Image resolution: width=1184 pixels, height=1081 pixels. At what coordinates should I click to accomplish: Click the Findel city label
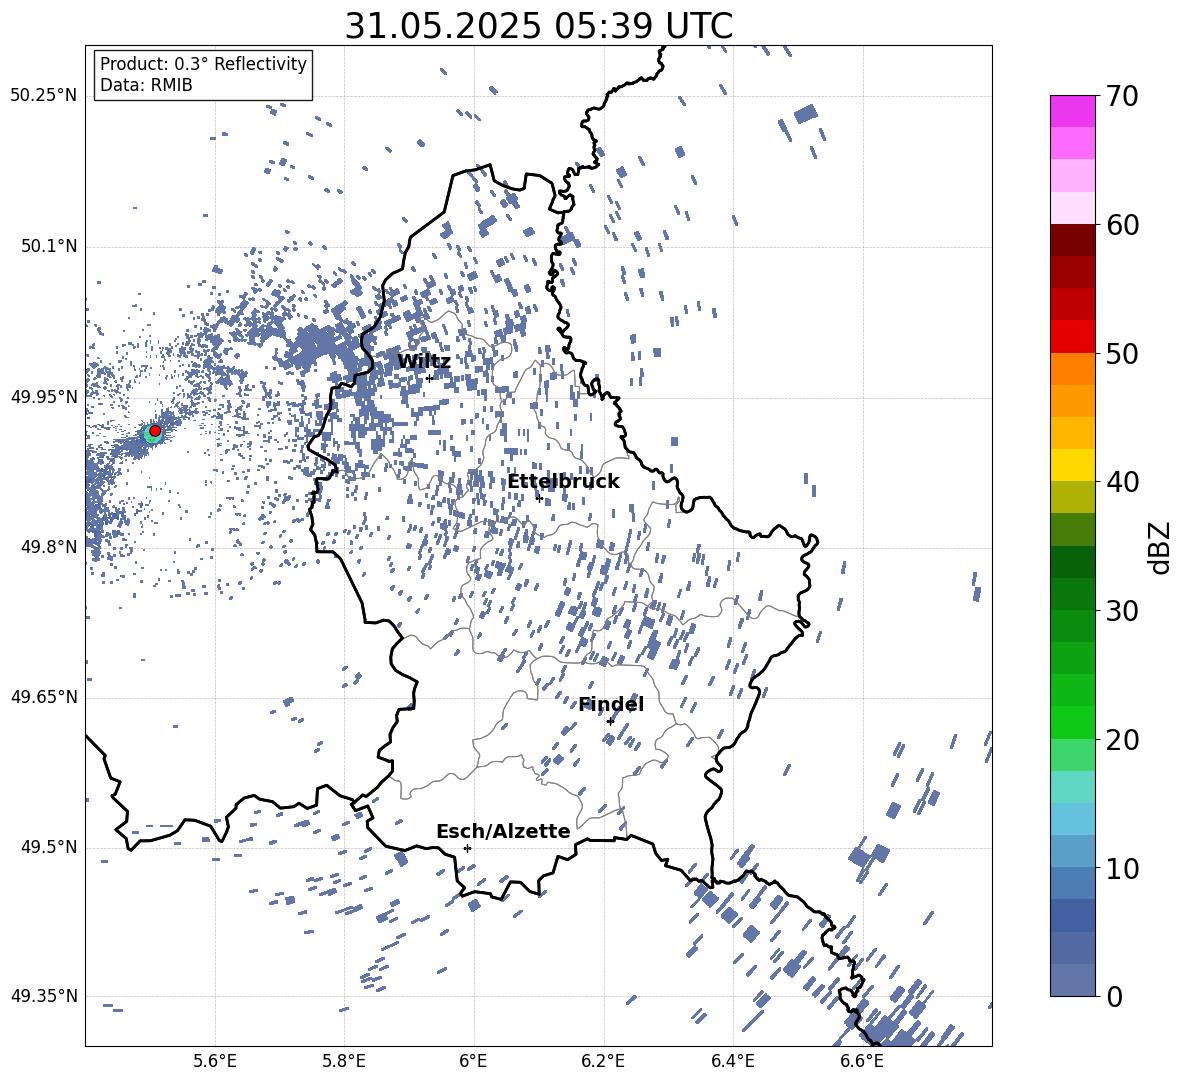tap(611, 705)
